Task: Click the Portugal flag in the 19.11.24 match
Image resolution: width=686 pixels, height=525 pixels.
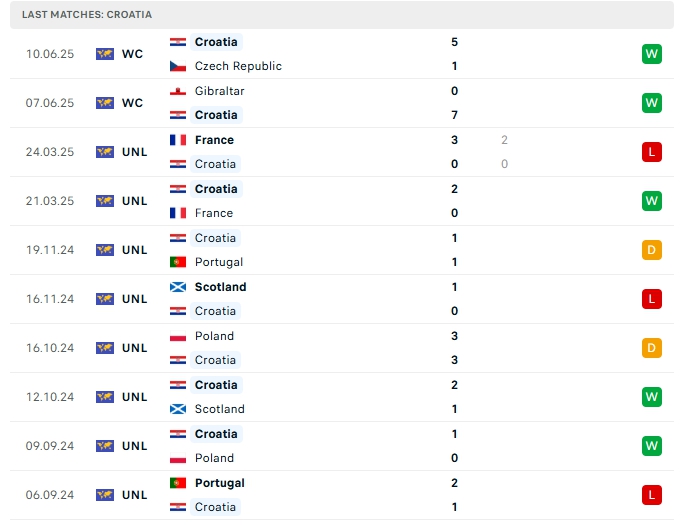Action: [178, 262]
